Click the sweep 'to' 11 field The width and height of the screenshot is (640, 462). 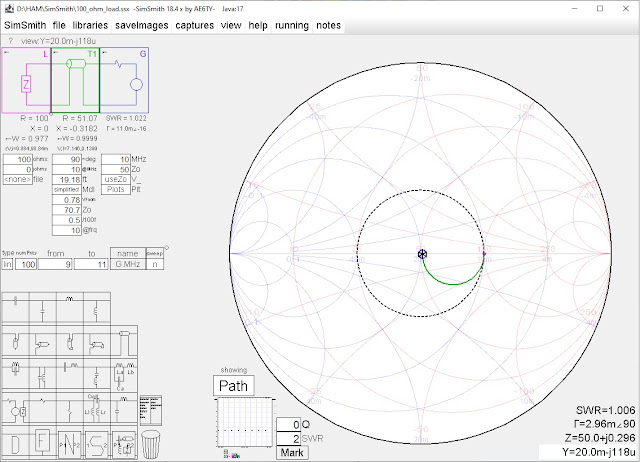pos(91,264)
